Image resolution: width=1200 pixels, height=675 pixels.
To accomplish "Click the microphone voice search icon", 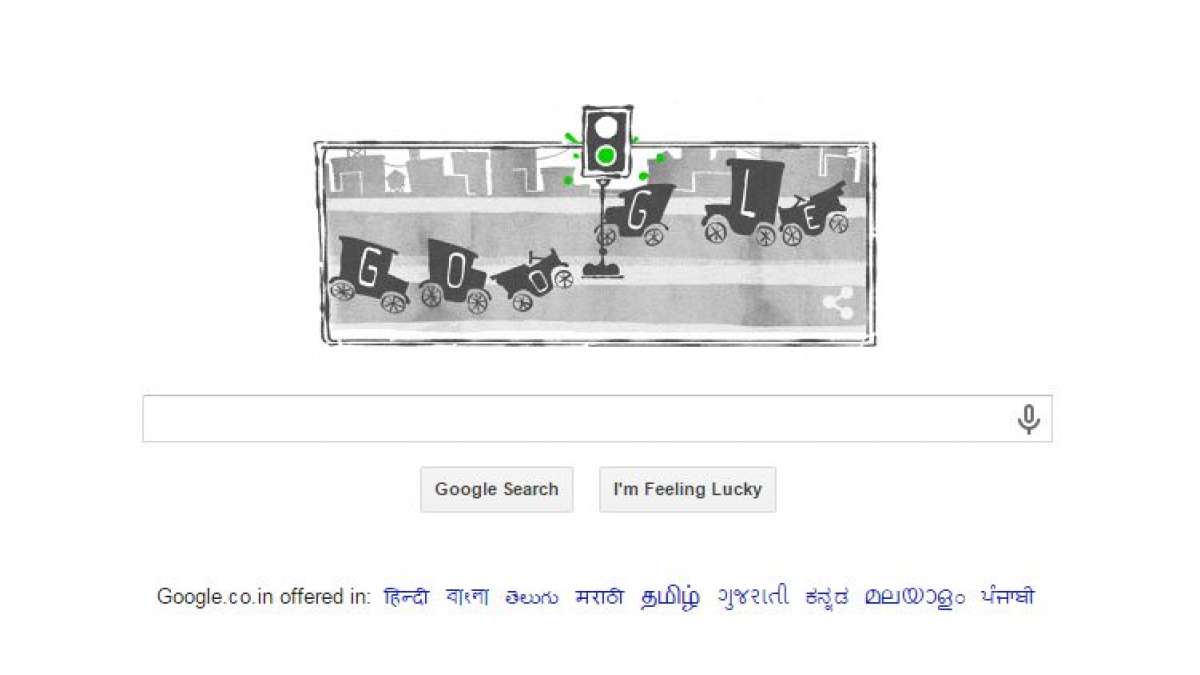I will pos(1028,419).
